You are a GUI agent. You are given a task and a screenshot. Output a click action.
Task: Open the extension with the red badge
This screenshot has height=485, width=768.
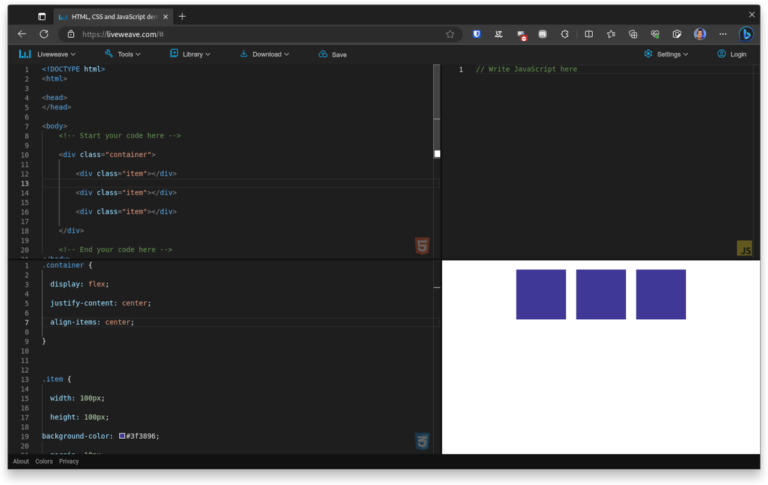coord(521,34)
